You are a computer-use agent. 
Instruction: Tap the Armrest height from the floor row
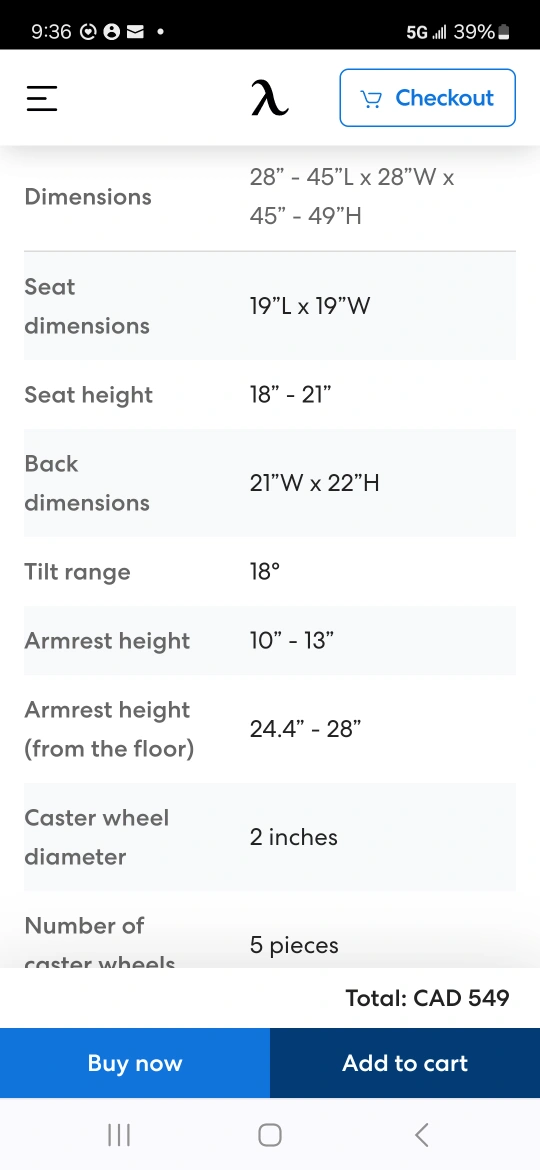[x=270, y=729]
